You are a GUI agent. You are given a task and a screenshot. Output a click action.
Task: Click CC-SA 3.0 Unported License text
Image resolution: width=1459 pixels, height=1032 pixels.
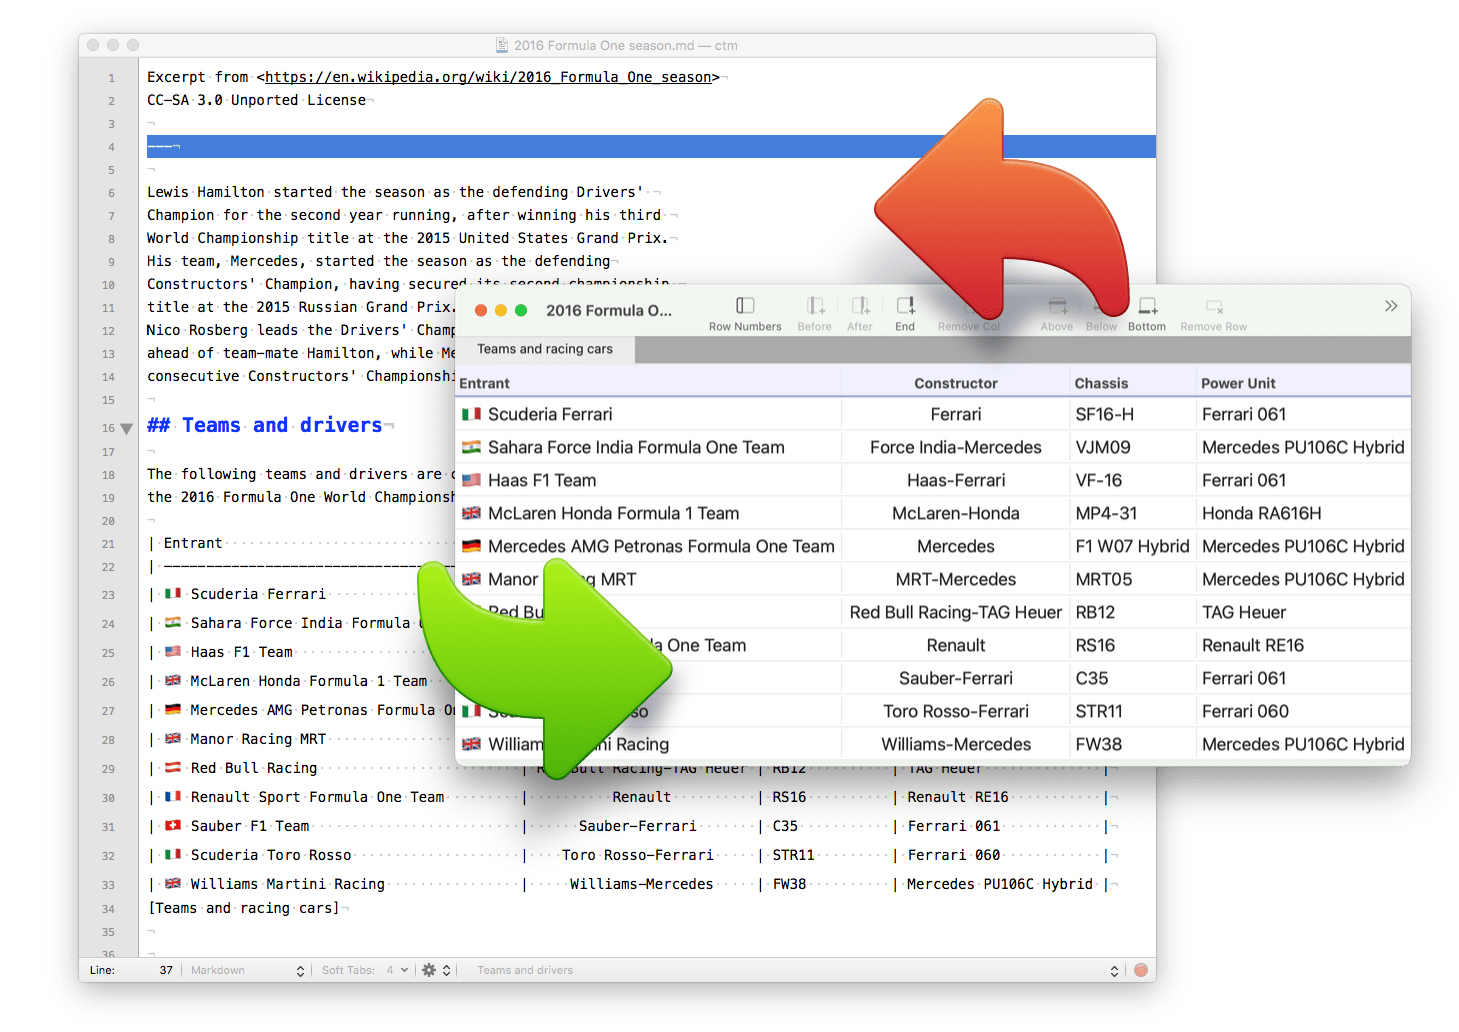pos(256,100)
